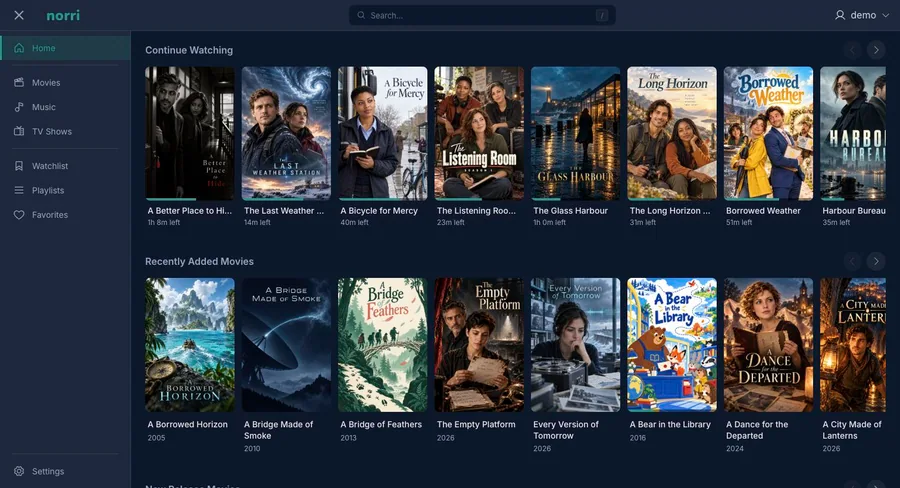
Task: Click 'A Borrowed Horizon' title text
Action: [x=188, y=424]
